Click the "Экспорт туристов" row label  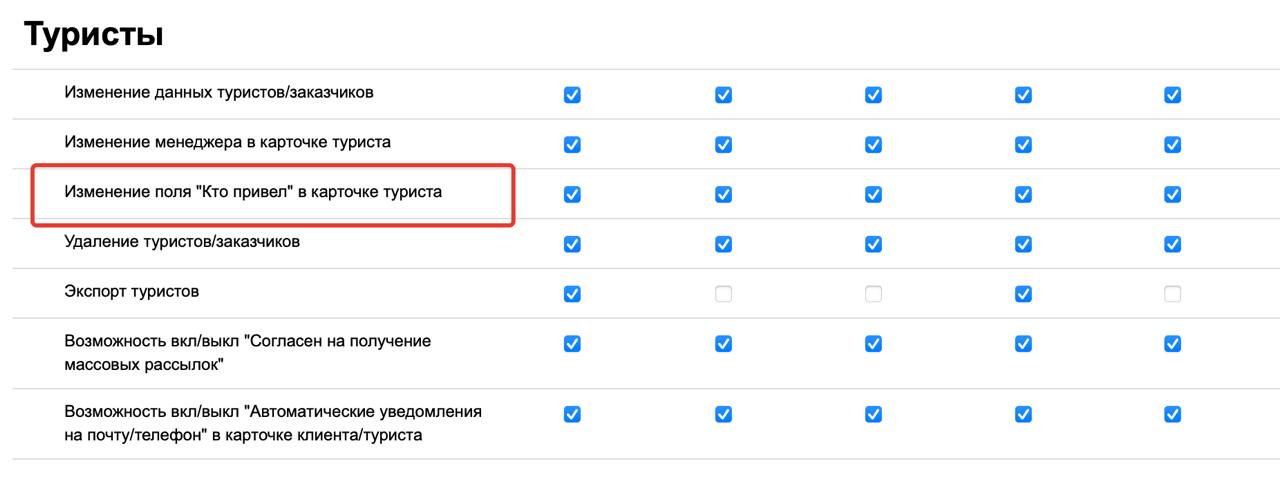132,292
